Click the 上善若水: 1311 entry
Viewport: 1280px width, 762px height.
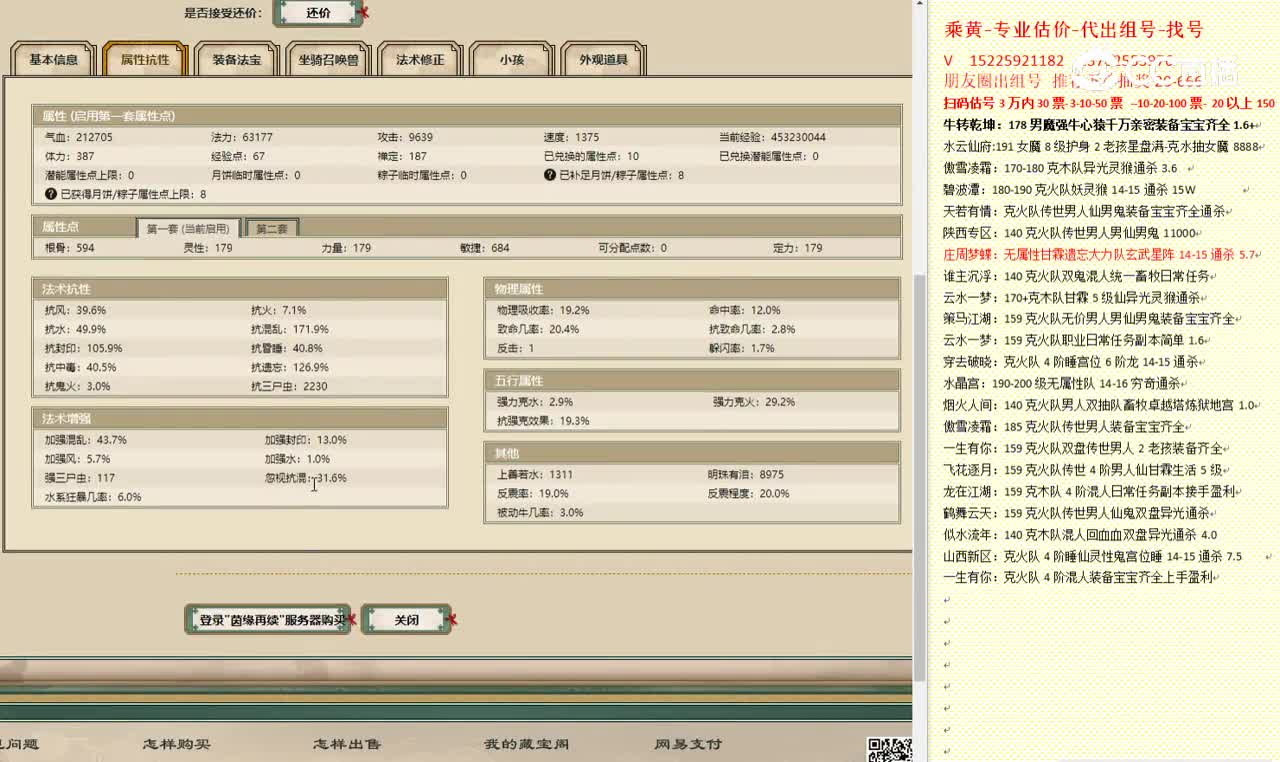point(535,475)
